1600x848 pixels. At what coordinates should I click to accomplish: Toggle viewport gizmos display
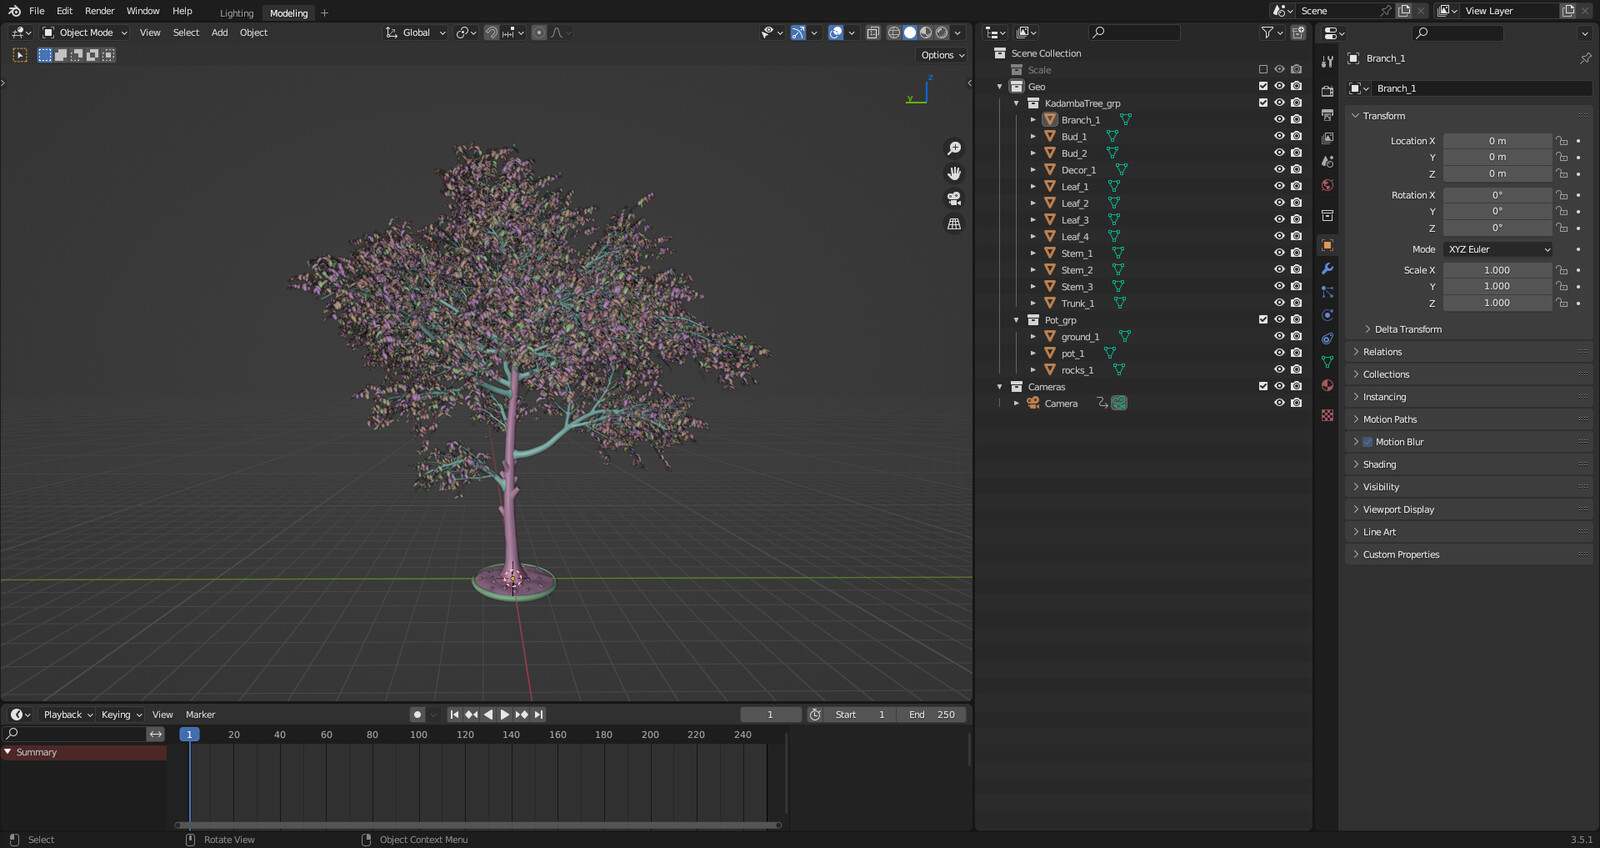(797, 33)
